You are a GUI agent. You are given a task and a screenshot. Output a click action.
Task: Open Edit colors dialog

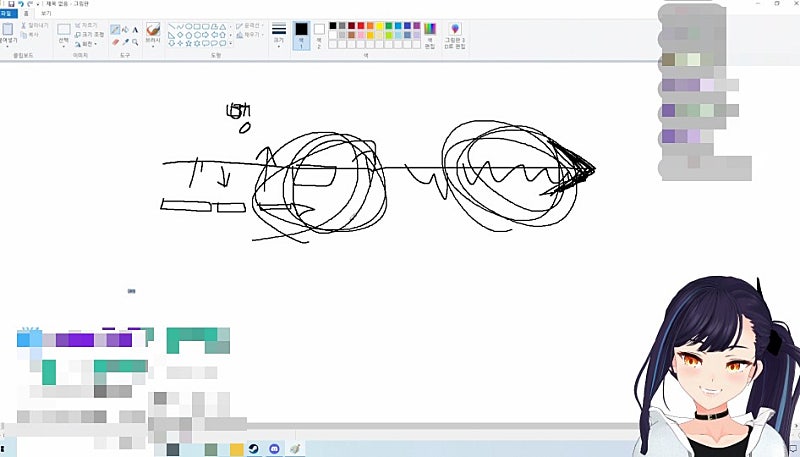pyautogui.click(x=430, y=35)
